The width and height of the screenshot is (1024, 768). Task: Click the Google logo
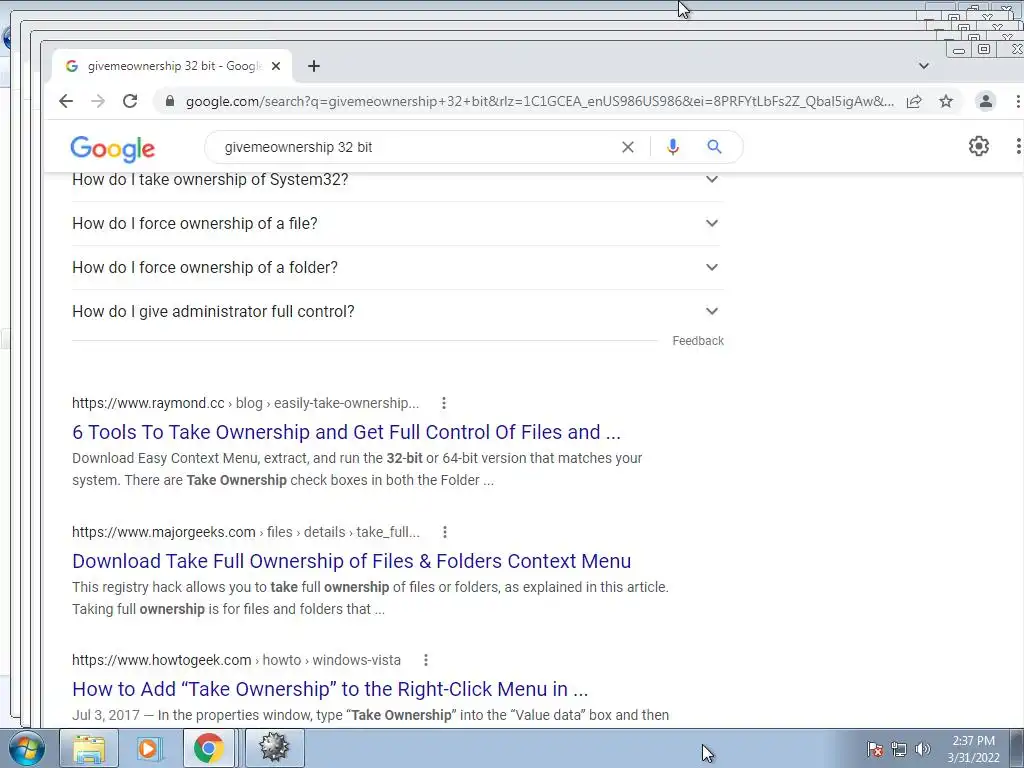click(x=112, y=149)
